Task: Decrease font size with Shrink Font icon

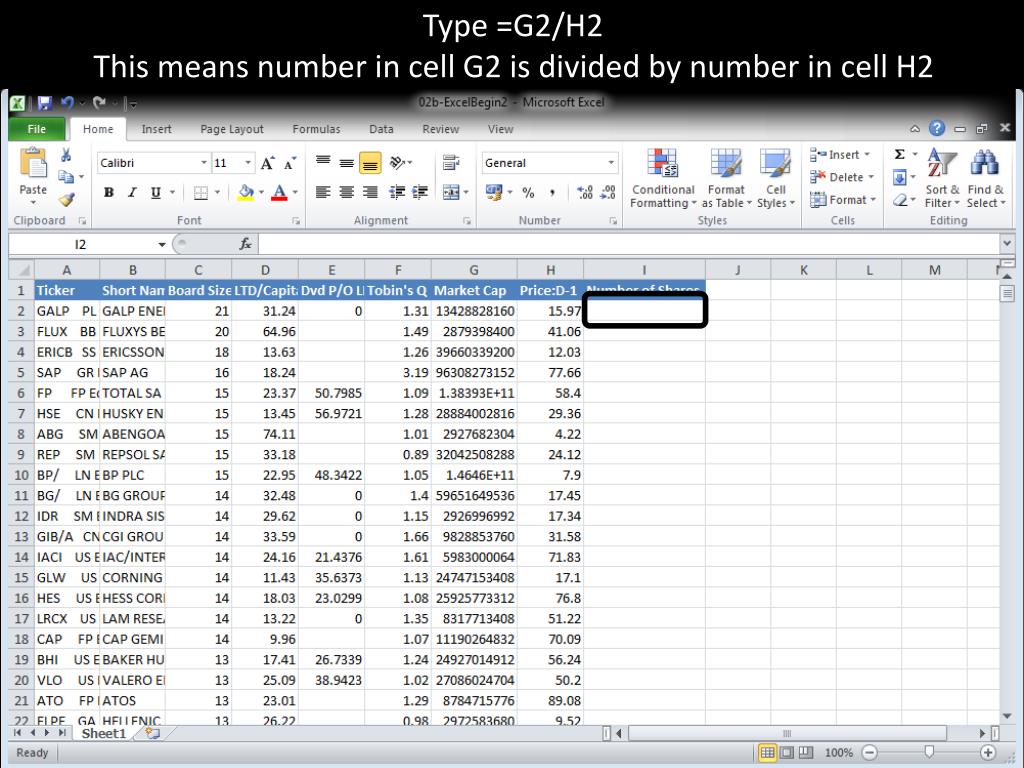Action: (x=290, y=163)
